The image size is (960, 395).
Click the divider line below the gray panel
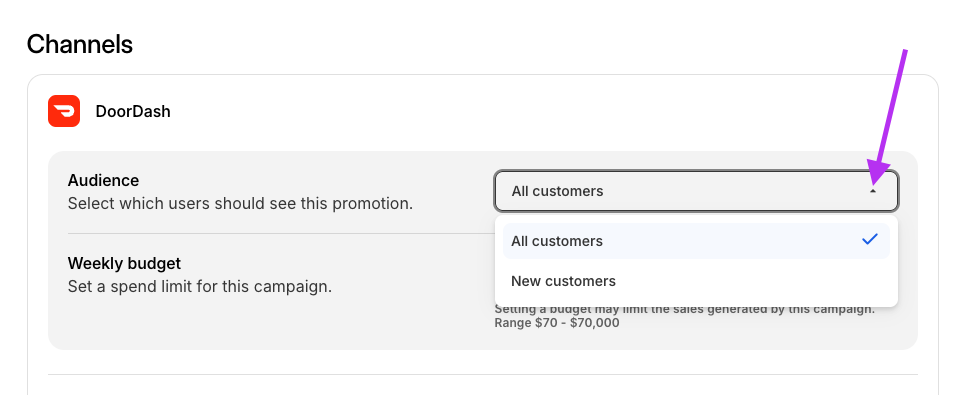(482, 374)
